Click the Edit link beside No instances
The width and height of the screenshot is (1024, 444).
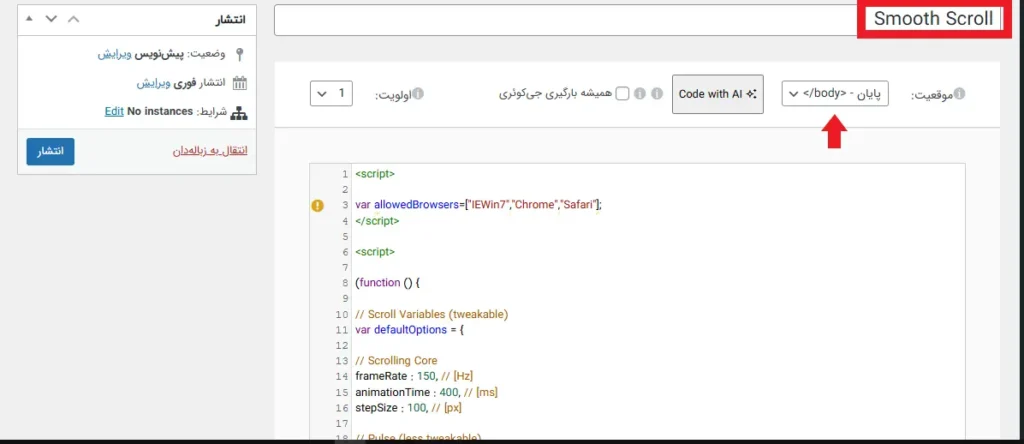[114, 112]
